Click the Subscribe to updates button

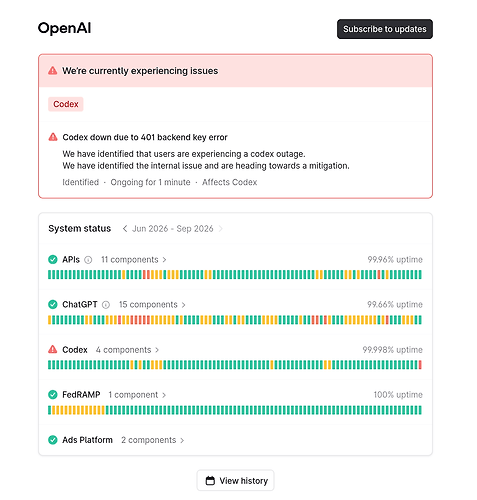click(385, 29)
